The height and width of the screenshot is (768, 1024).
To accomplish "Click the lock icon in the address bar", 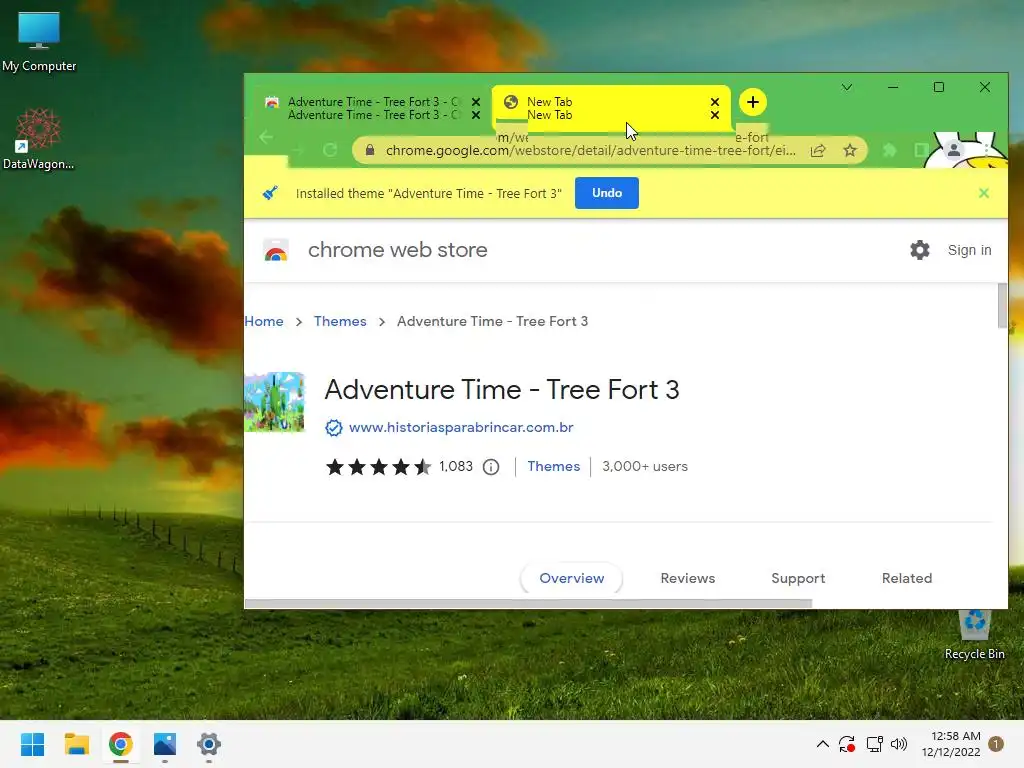I will point(370,150).
